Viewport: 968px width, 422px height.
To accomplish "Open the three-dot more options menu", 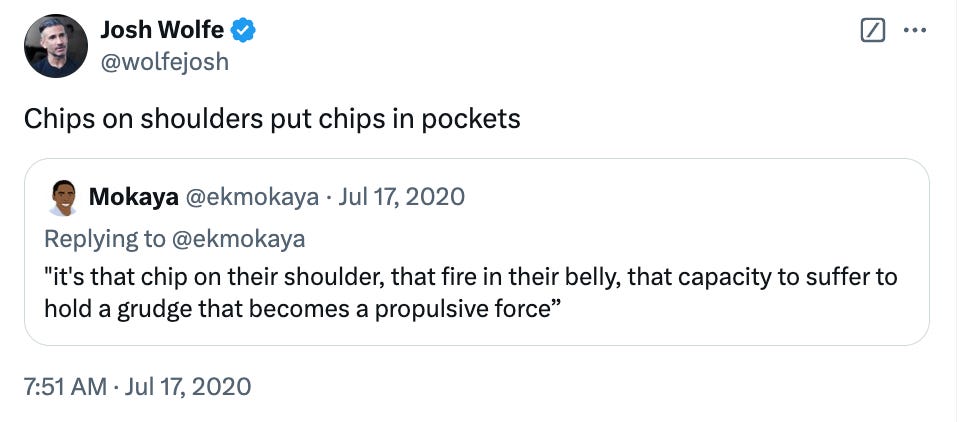I will pos(915,31).
